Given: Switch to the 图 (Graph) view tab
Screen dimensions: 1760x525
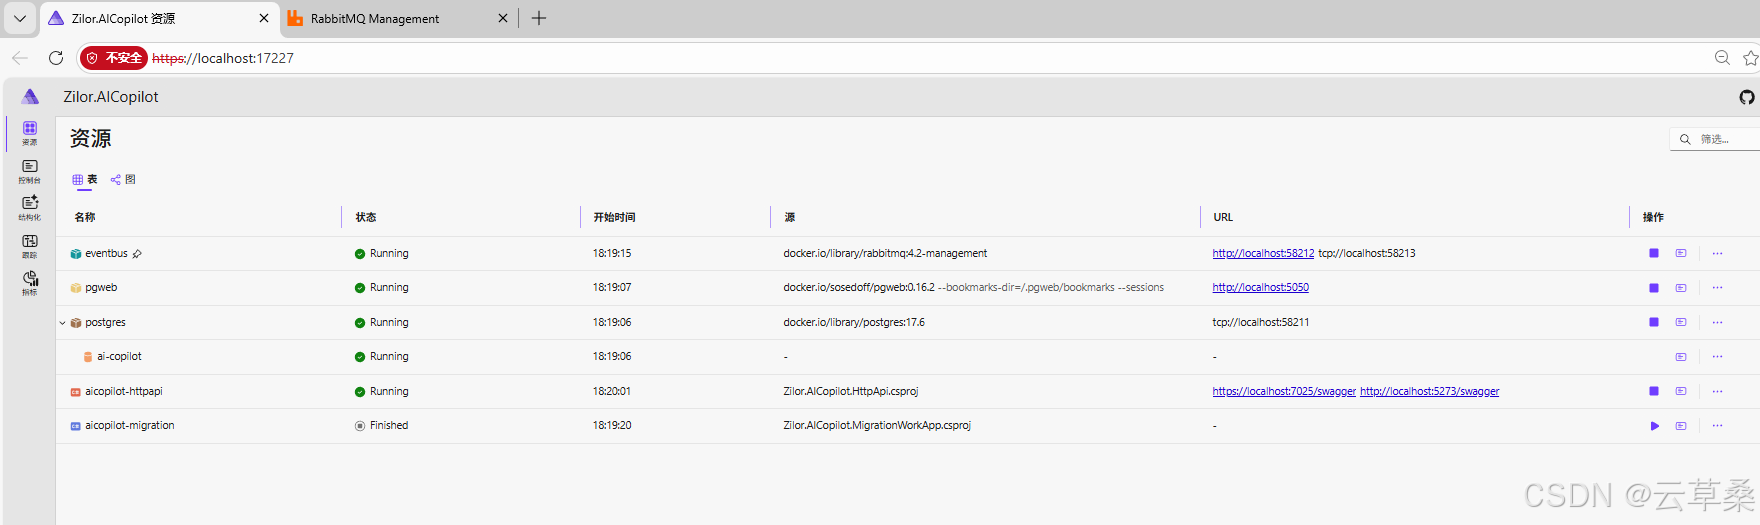Looking at the screenshot, I should (x=123, y=180).
